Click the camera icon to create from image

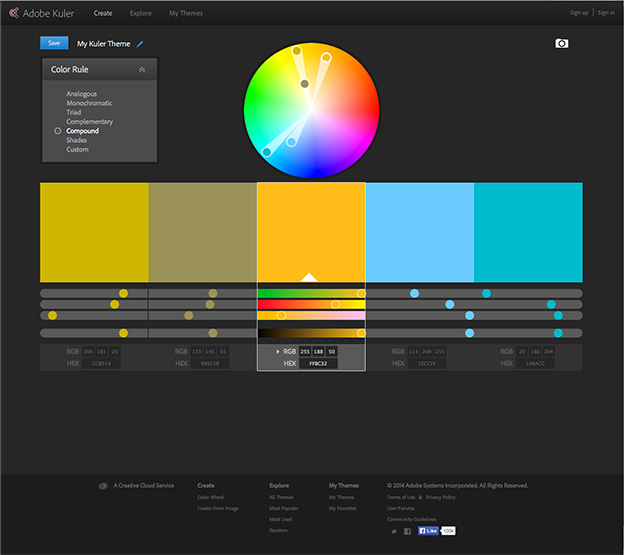[x=562, y=43]
